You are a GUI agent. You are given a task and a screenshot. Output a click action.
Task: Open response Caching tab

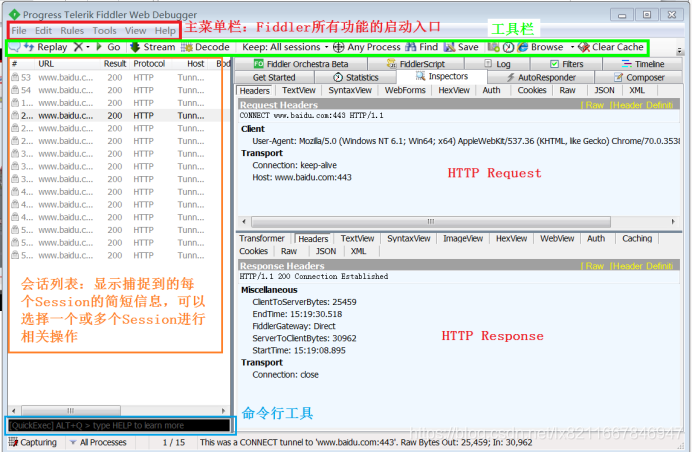coord(637,239)
